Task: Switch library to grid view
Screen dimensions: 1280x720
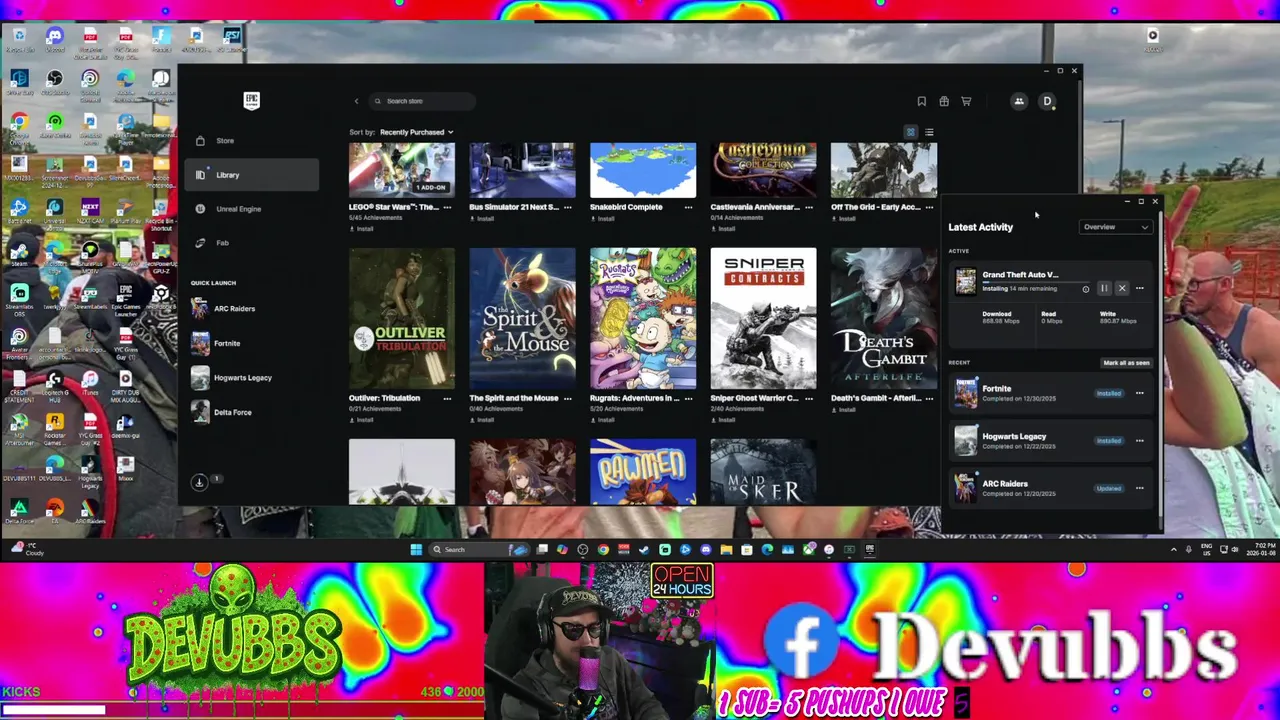Action: [910, 132]
